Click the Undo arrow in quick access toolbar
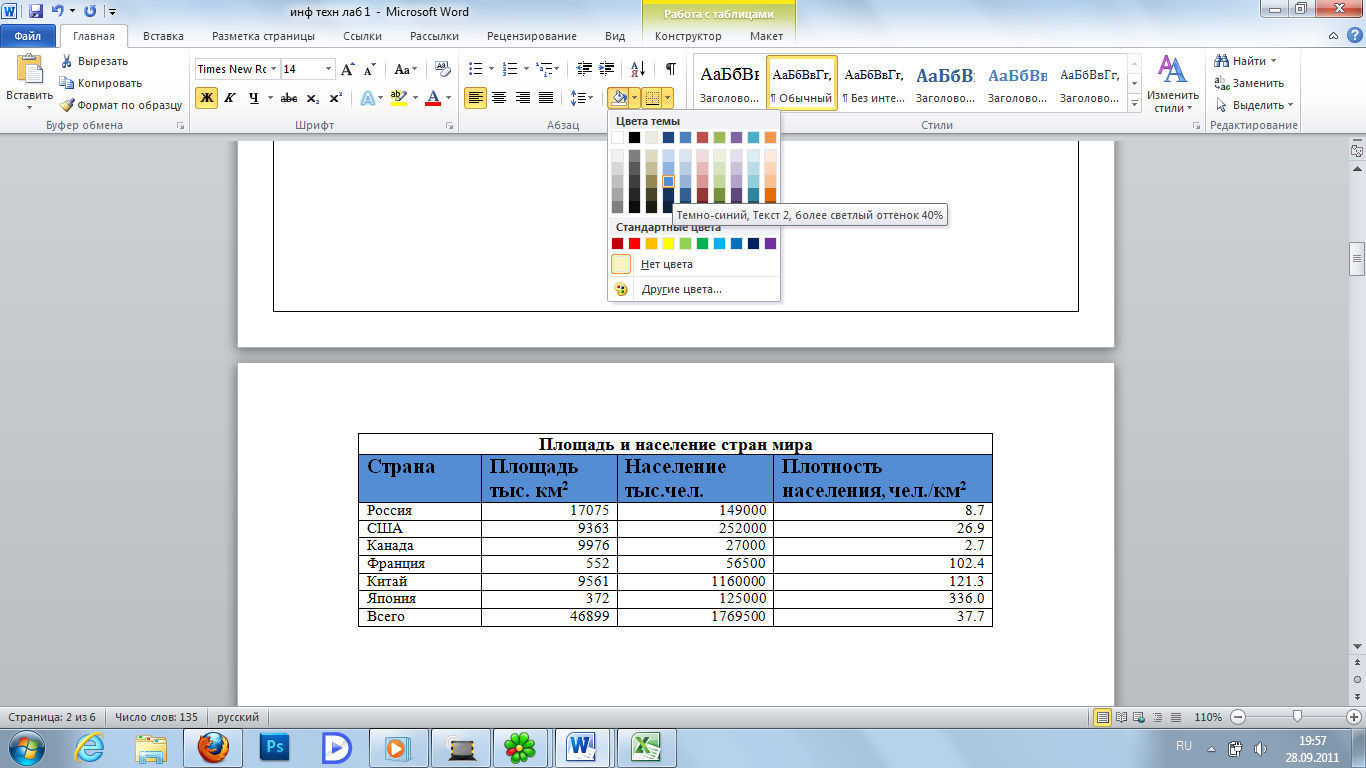 pyautogui.click(x=57, y=12)
